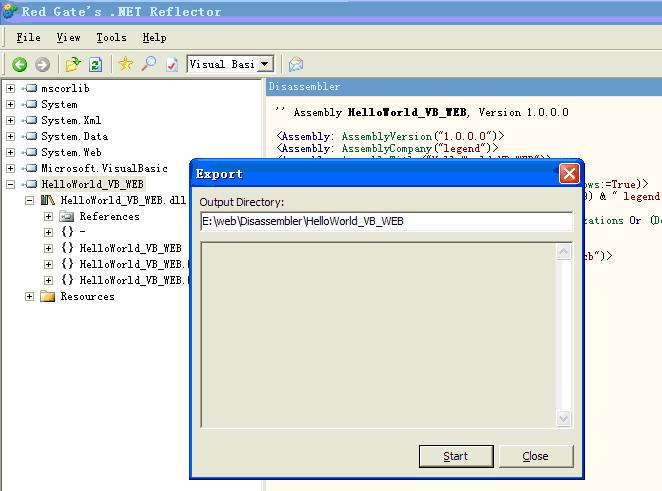Select the Resources tree item

pos(87,296)
